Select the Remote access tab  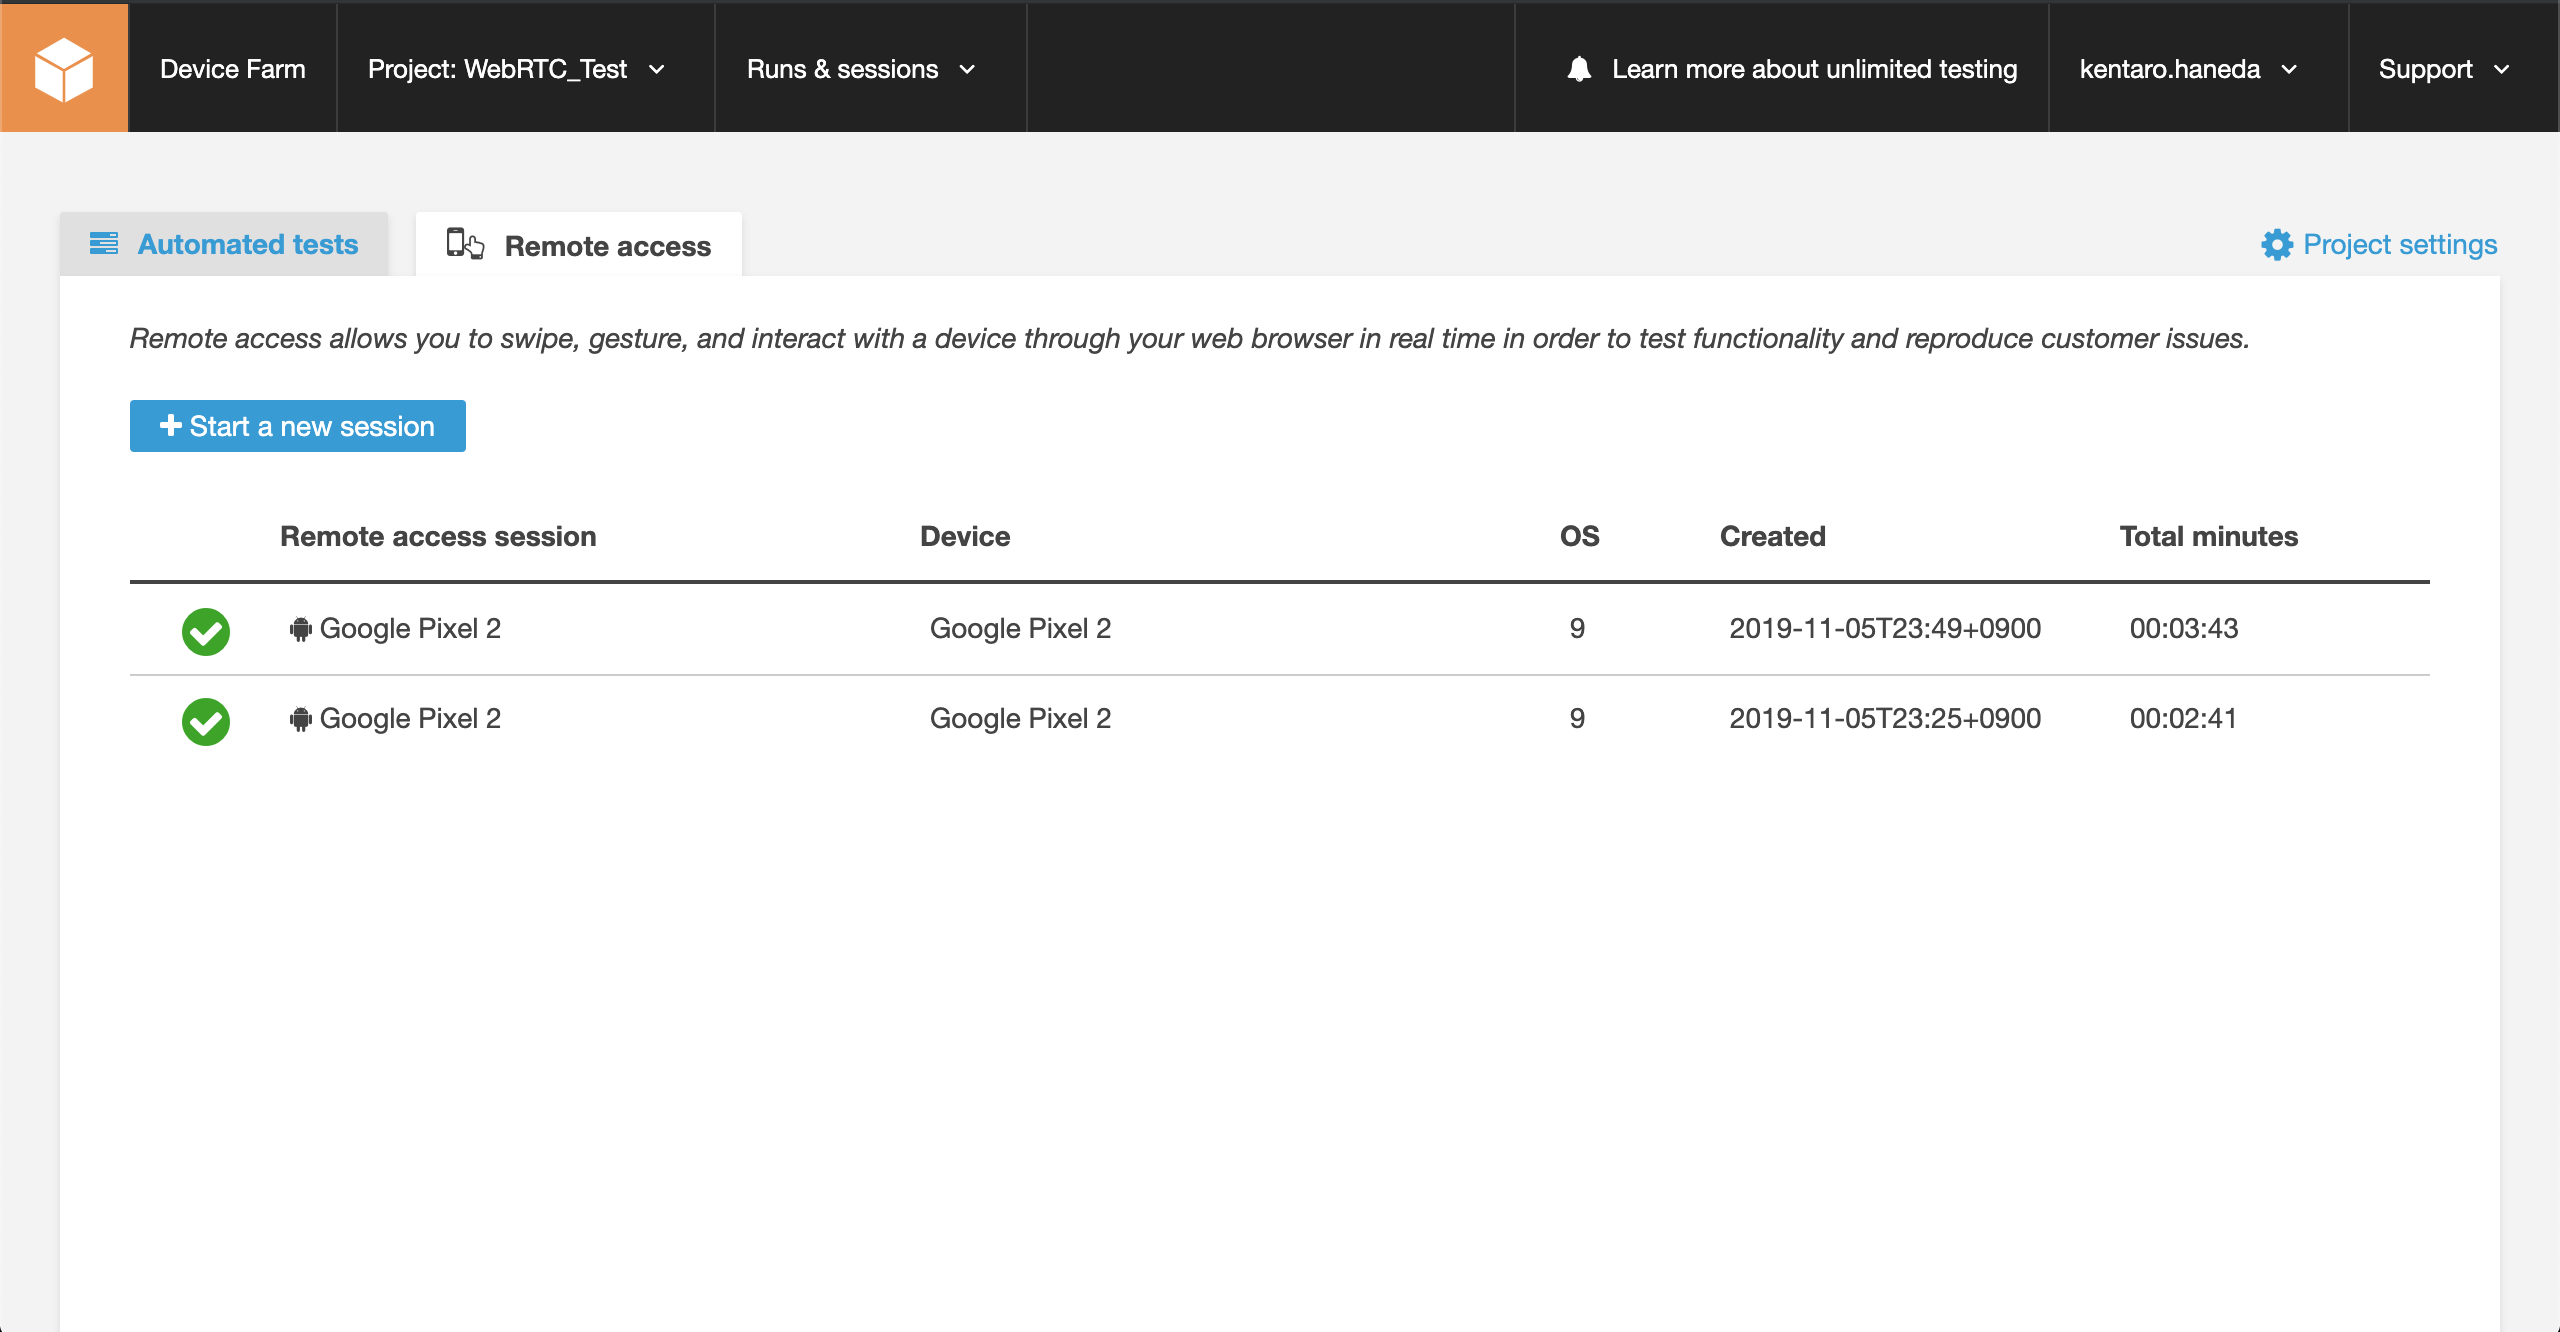pos(579,245)
